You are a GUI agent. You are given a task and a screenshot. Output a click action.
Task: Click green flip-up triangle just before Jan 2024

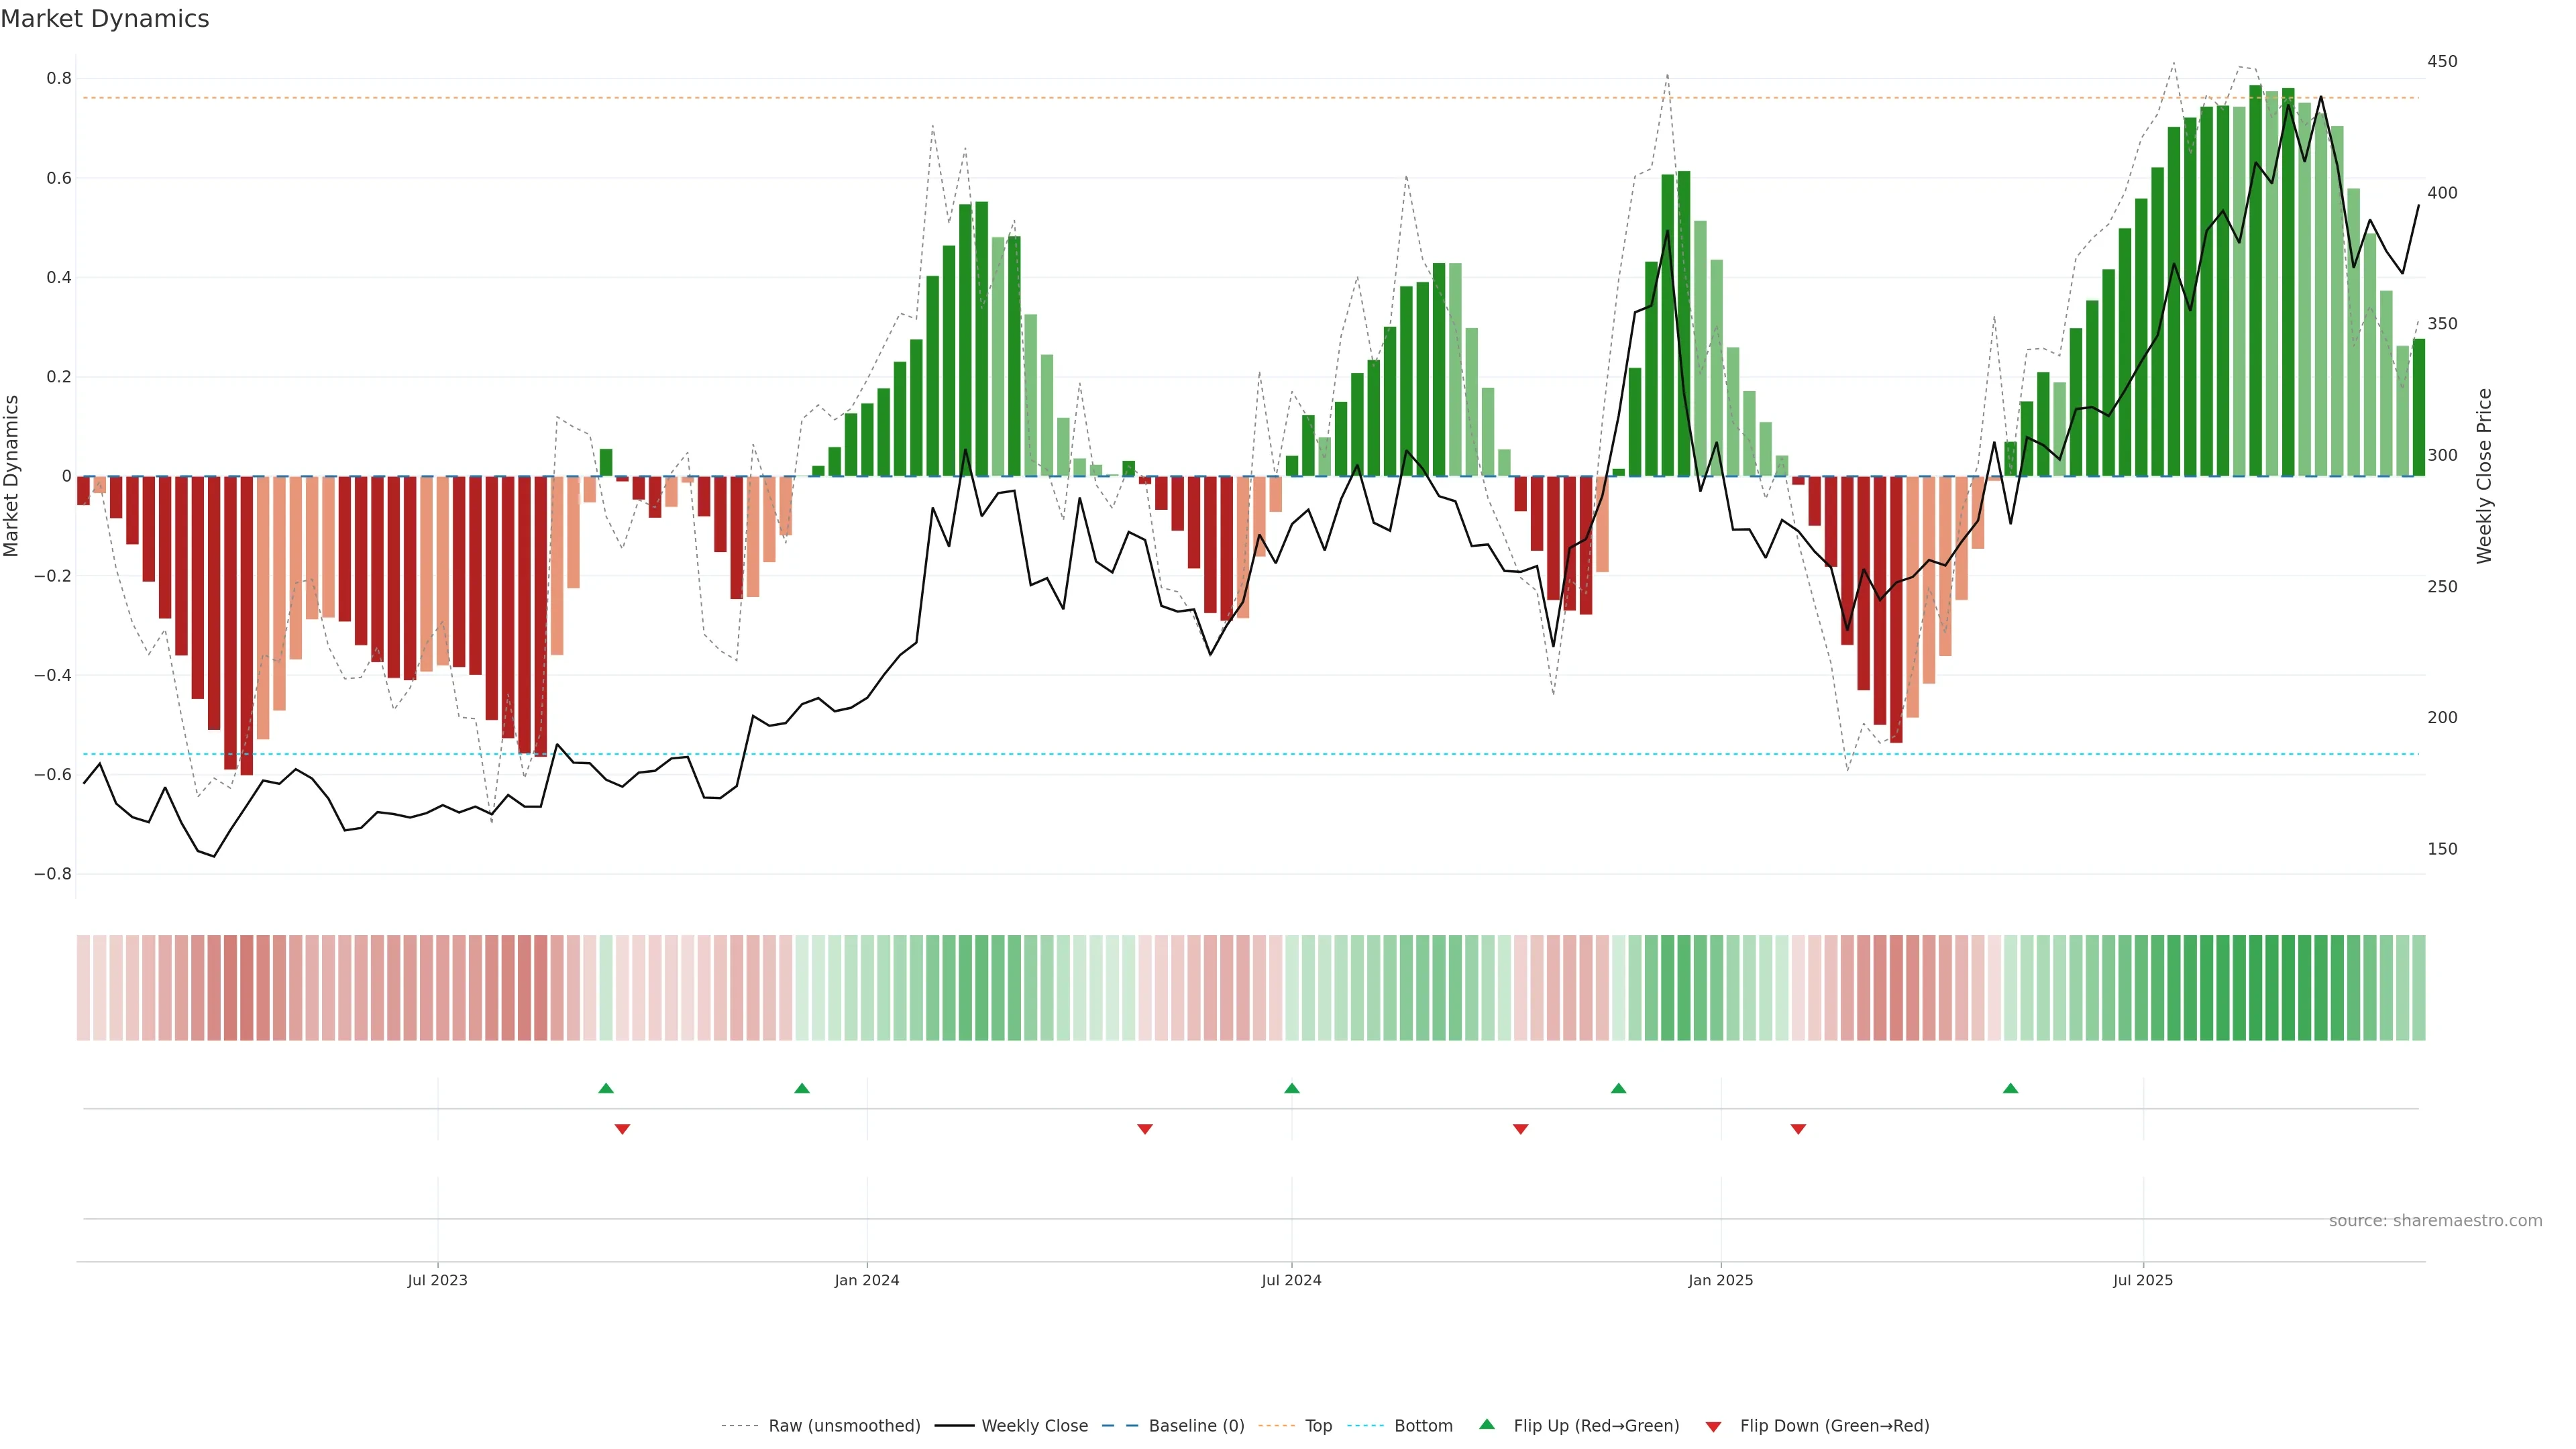coord(802,1088)
